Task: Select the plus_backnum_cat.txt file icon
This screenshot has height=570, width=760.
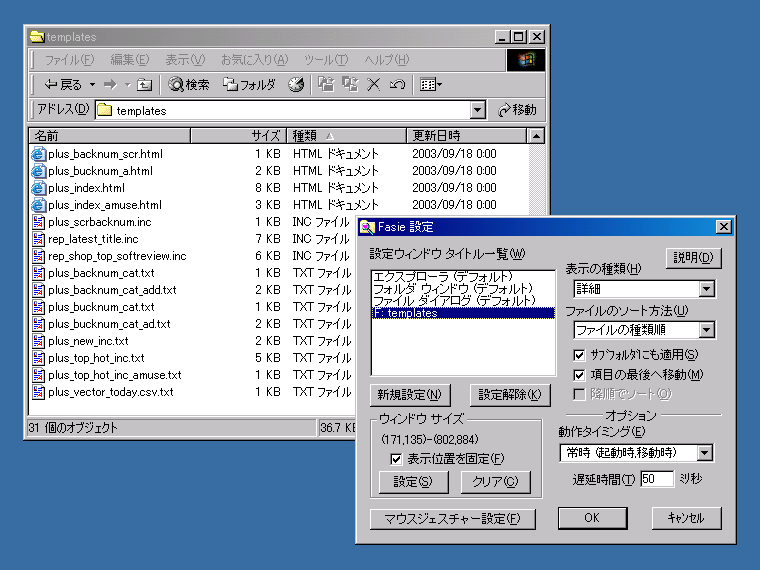Action: click(38, 273)
